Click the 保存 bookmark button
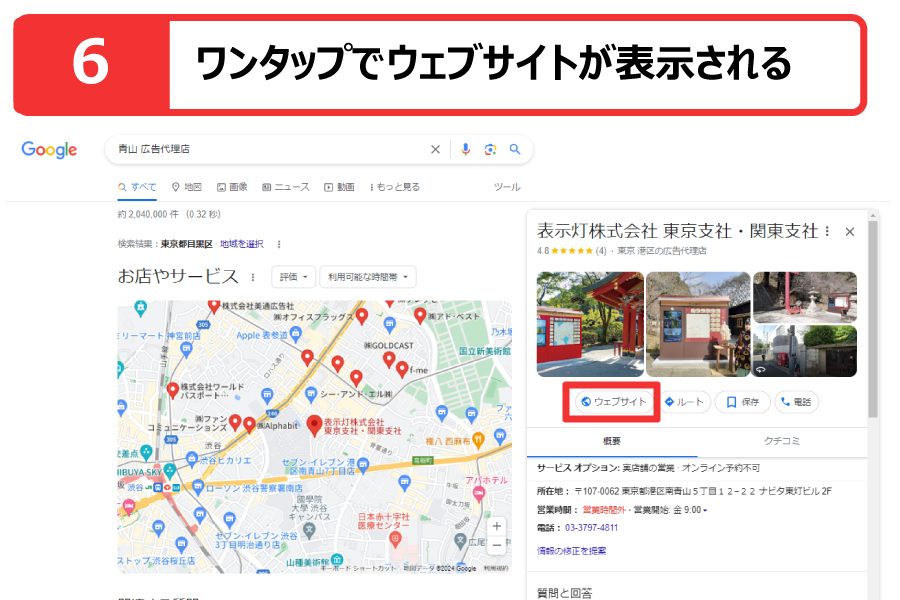Screen dimensions: 900x600 [x=743, y=402]
